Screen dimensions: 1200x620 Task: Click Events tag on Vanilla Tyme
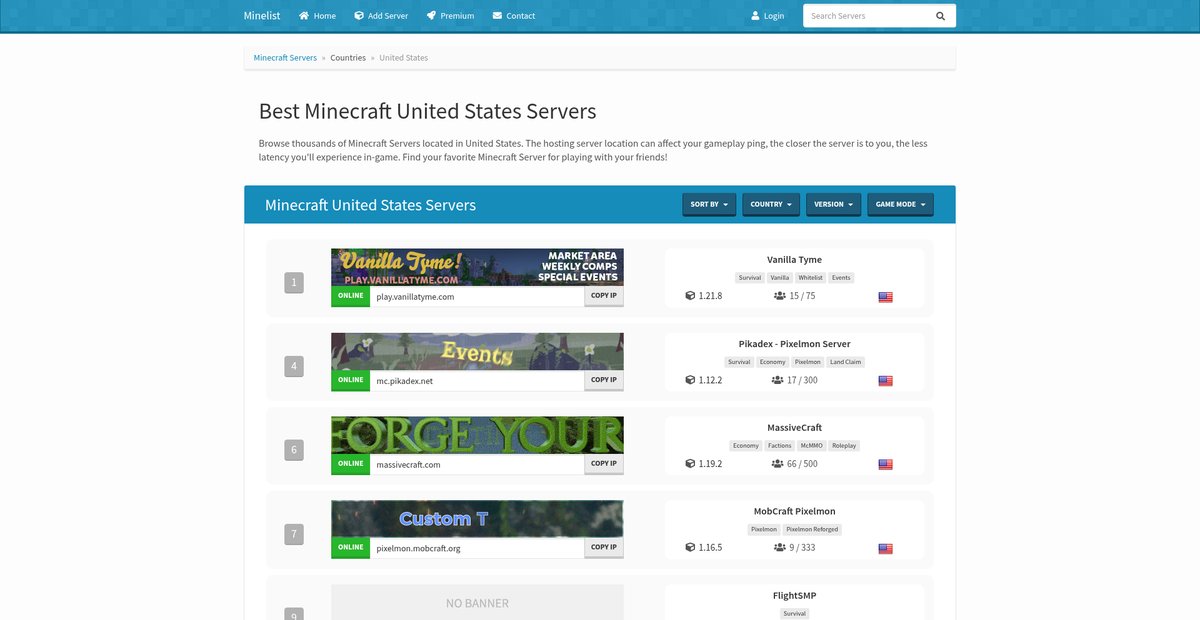841,278
